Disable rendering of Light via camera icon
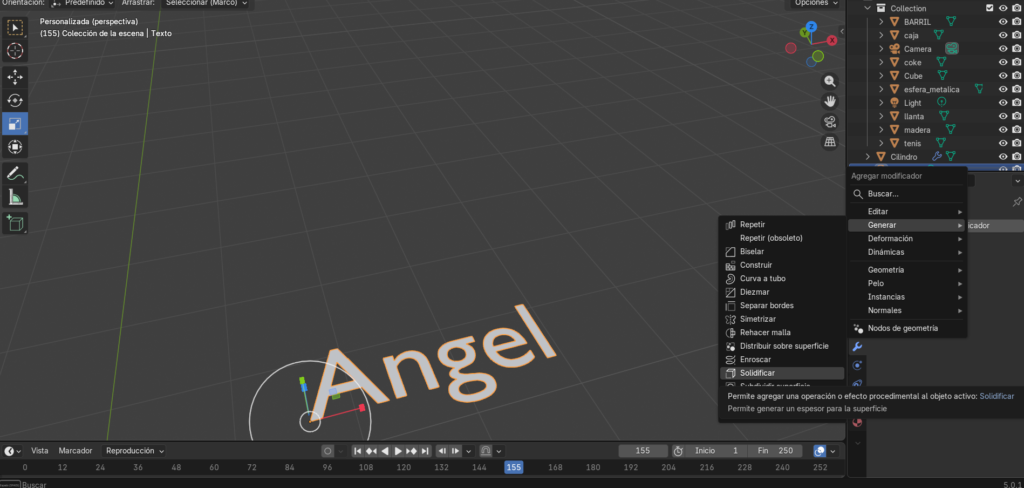 click(x=1017, y=103)
